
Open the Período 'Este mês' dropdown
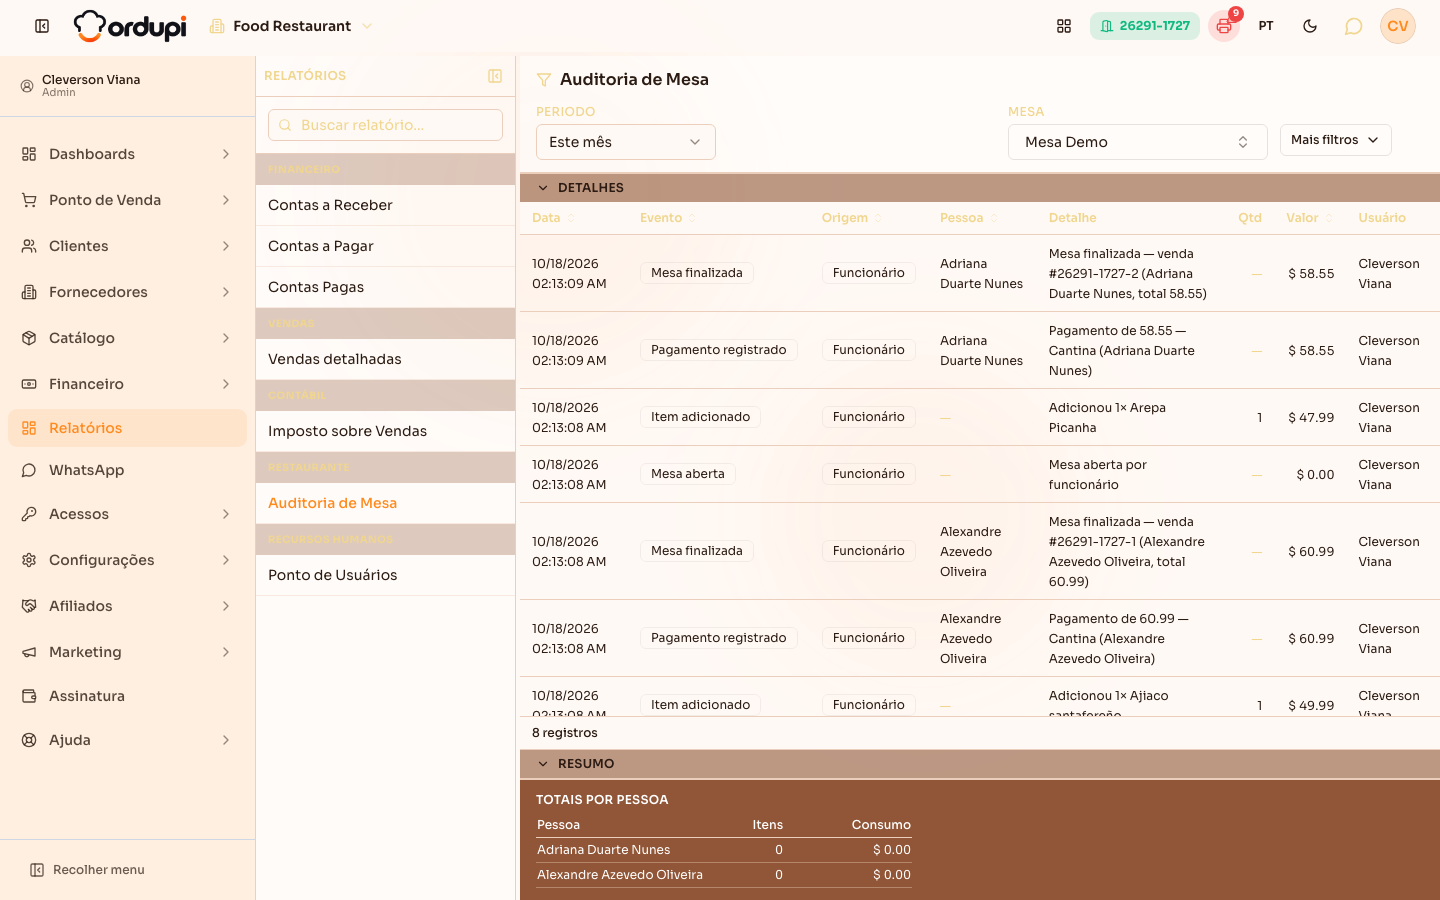pyautogui.click(x=626, y=142)
